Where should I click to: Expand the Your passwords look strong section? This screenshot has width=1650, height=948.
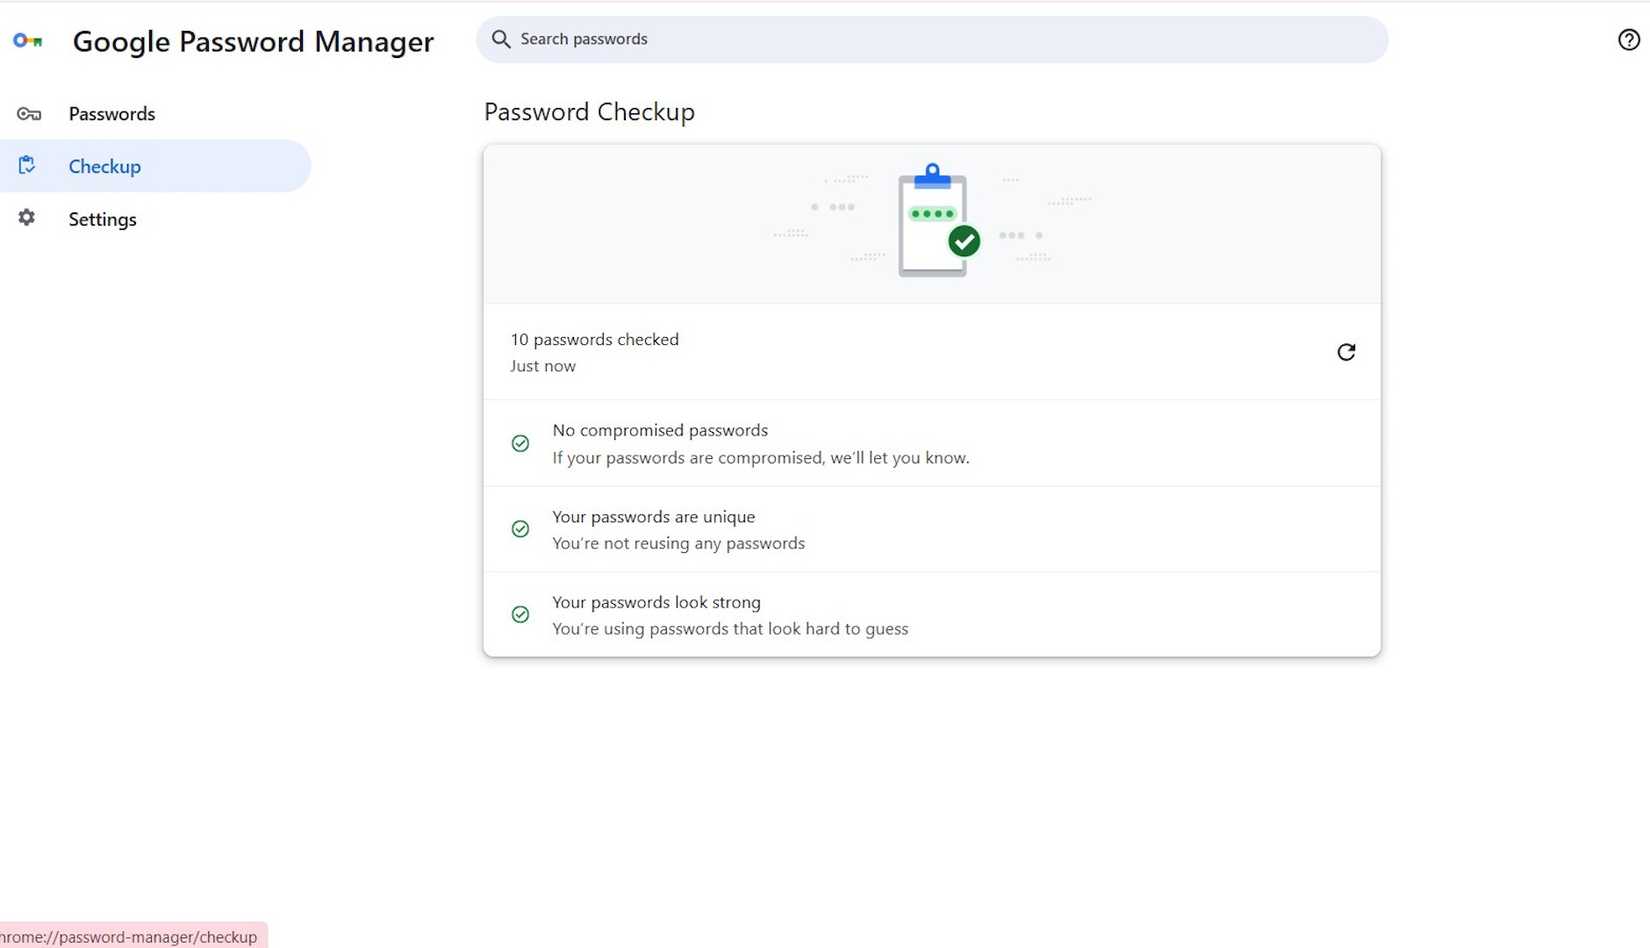tap(930, 614)
